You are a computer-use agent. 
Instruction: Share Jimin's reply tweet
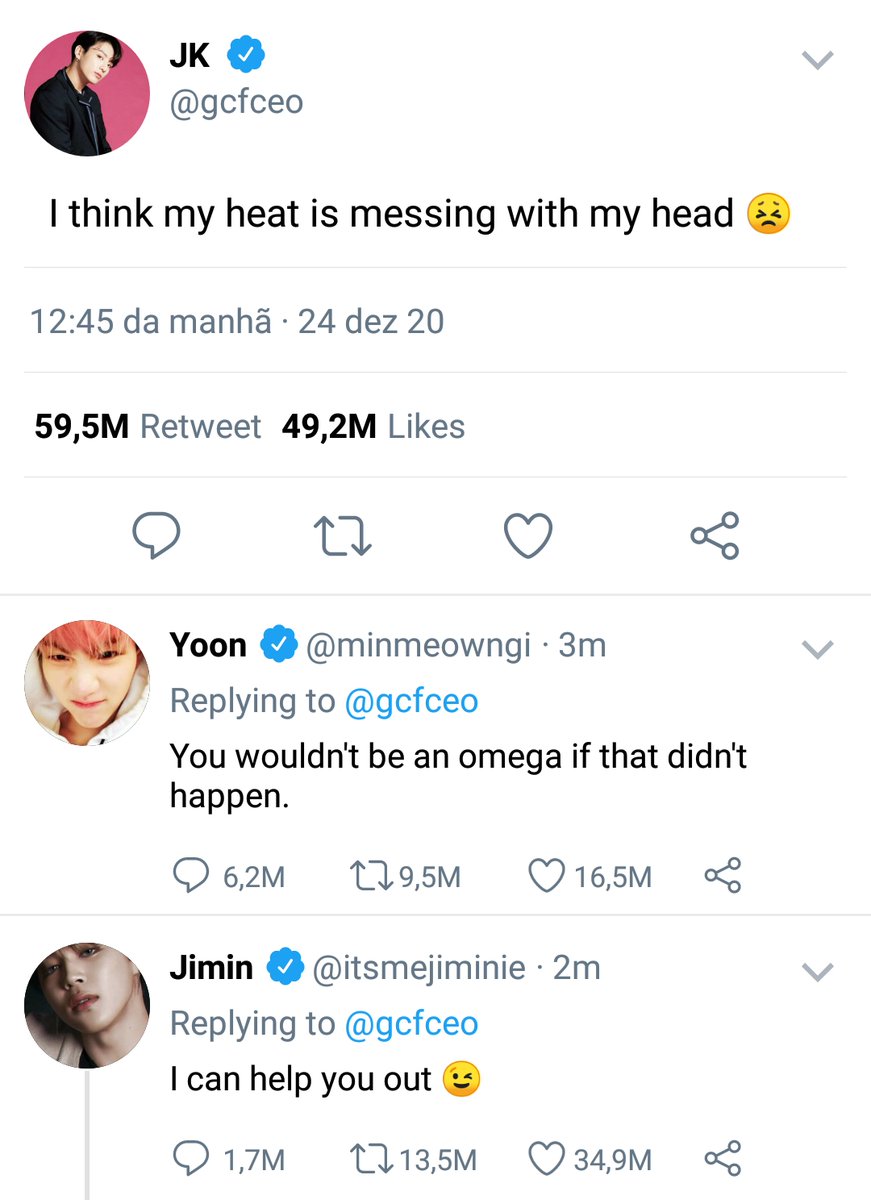[722, 1159]
